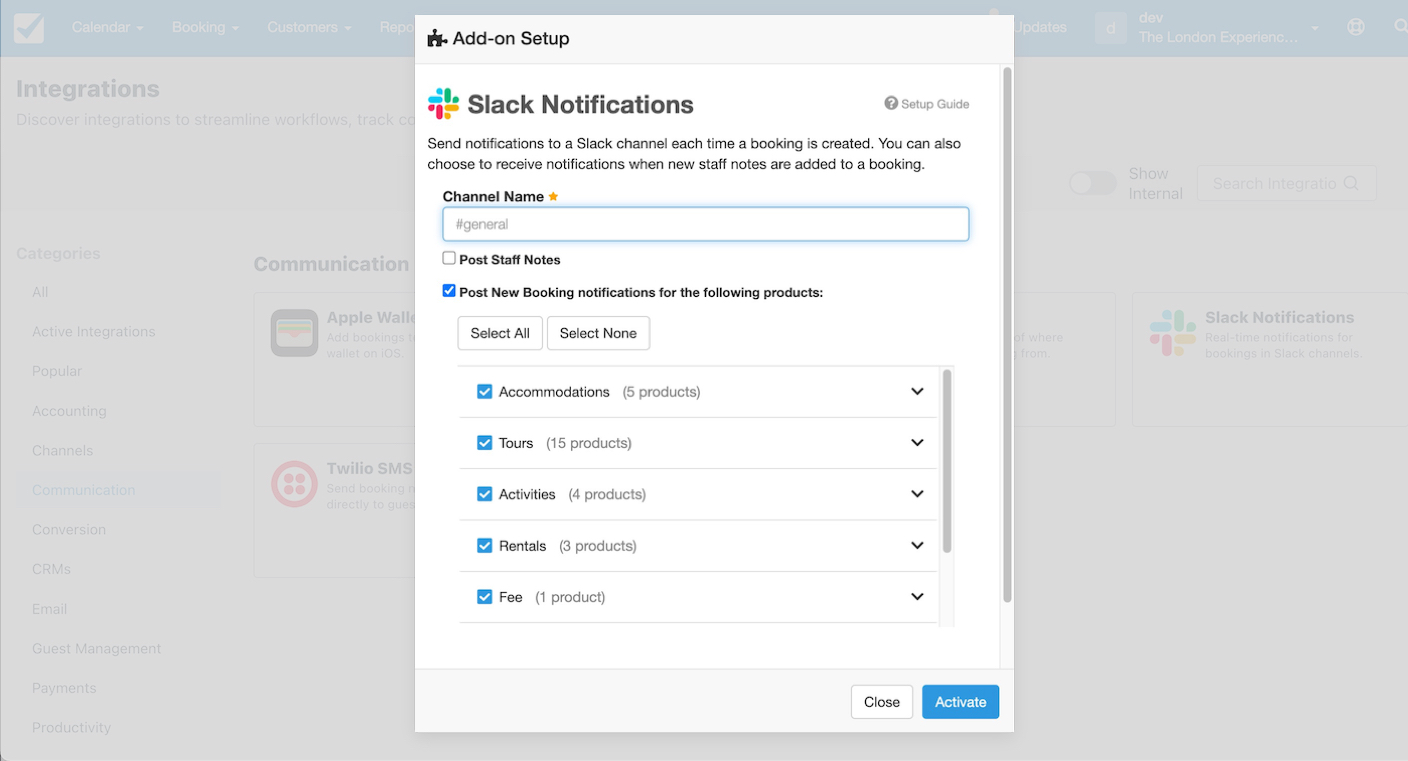The image size is (1408, 761).
Task: Select the Conversion category
Action: click(x=69, y=530)
